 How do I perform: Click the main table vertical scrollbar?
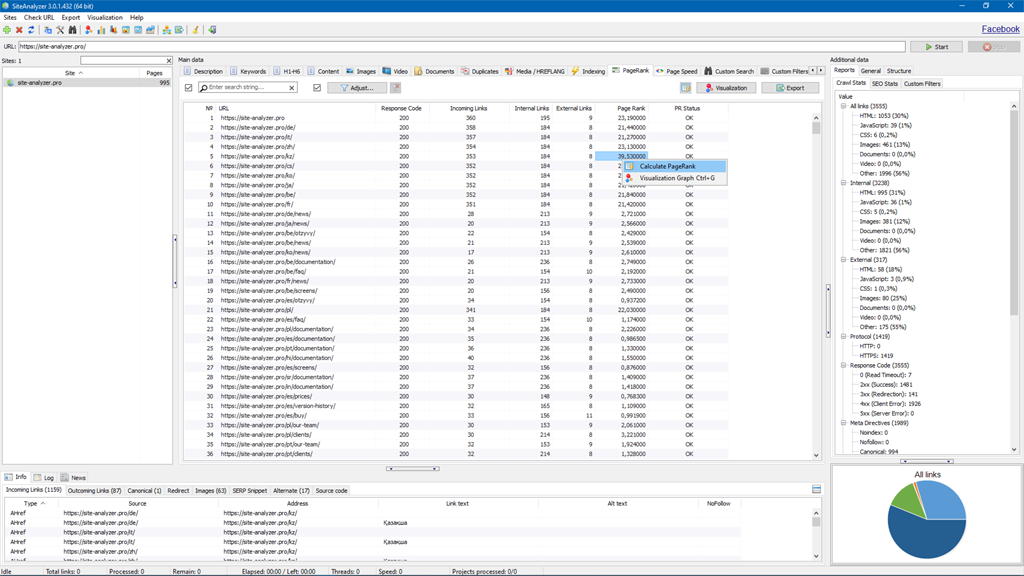pos(816,286)
